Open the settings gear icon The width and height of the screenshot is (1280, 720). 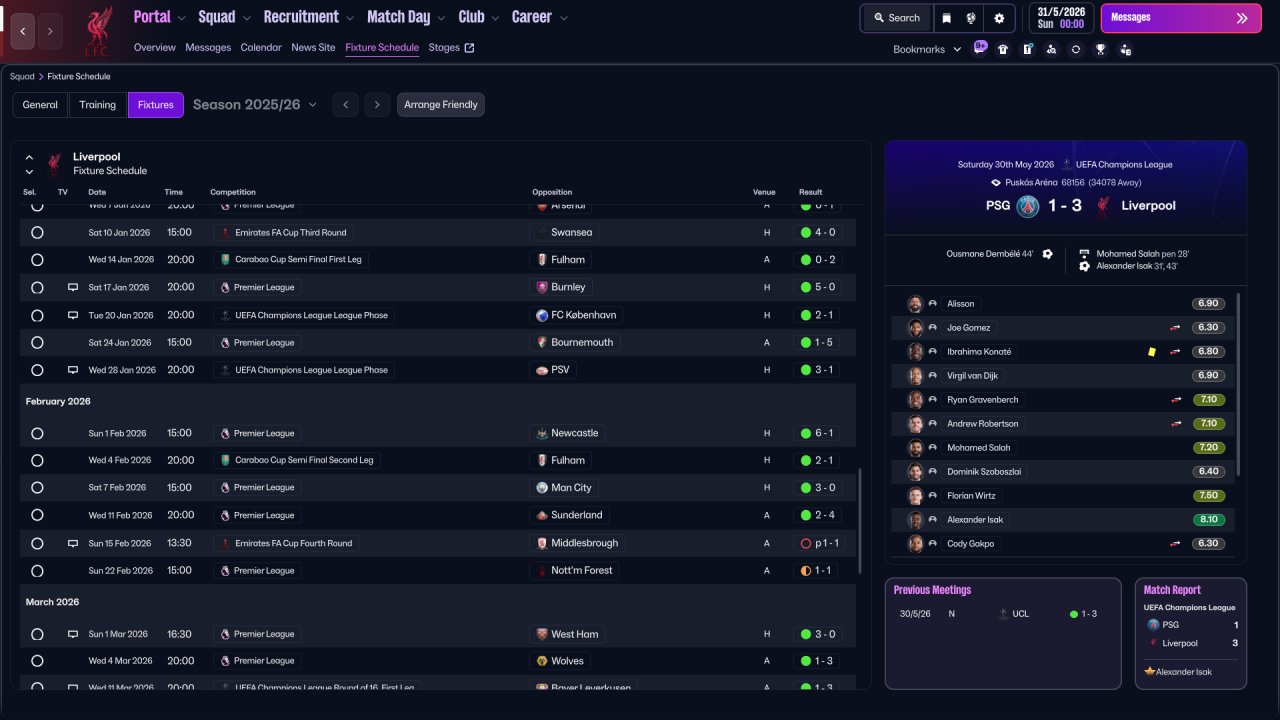(x=999, y=18)
